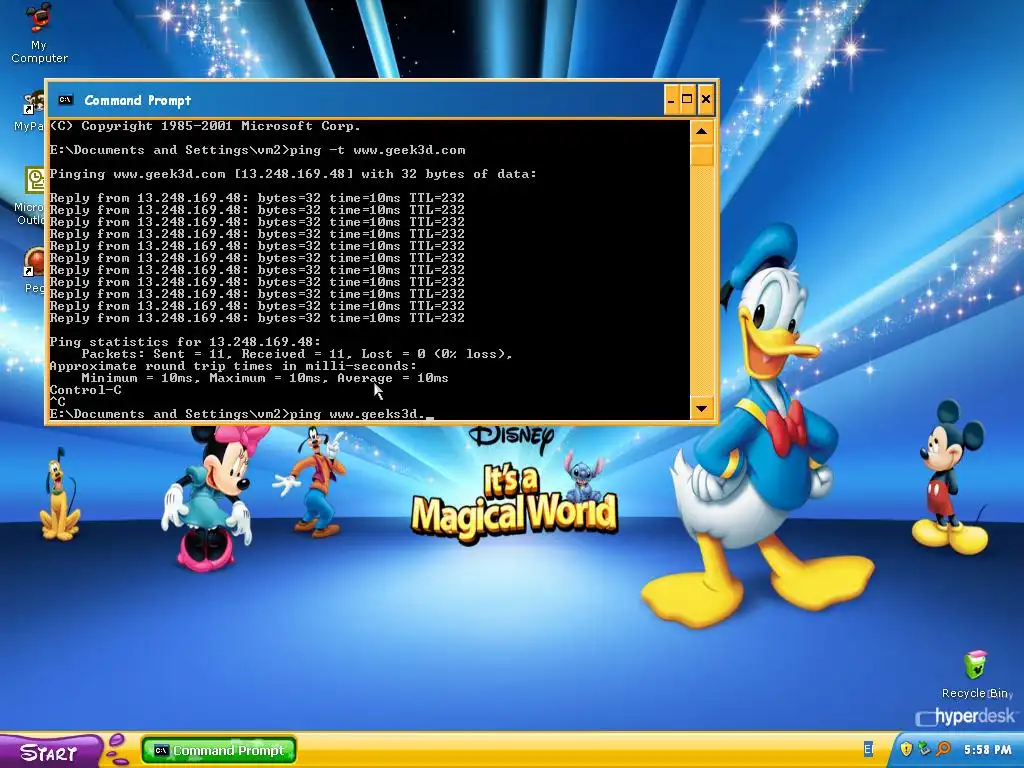Click the green network connection tray icon
Viewport: 1024px width, 768px height.
[x=924, y=749]
